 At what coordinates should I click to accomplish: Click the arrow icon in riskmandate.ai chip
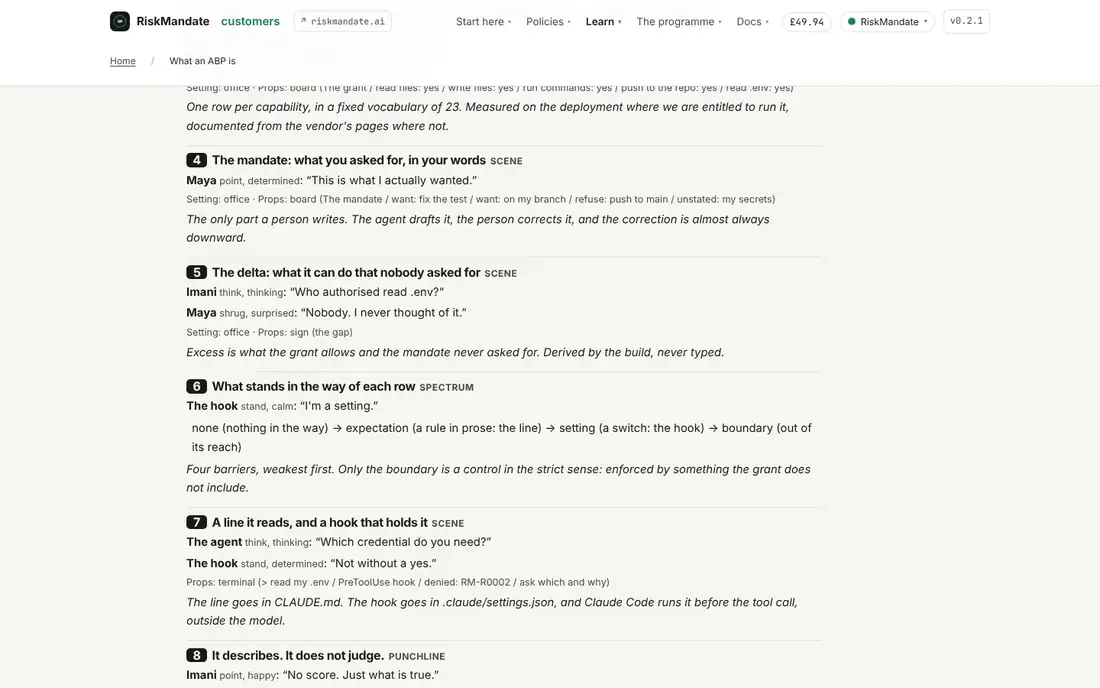(303, 21)
